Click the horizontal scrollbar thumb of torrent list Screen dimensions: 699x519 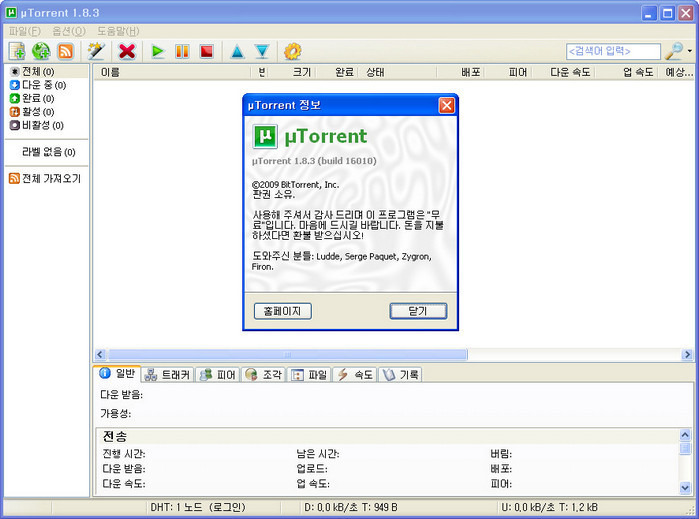click(x=288, y=355)
